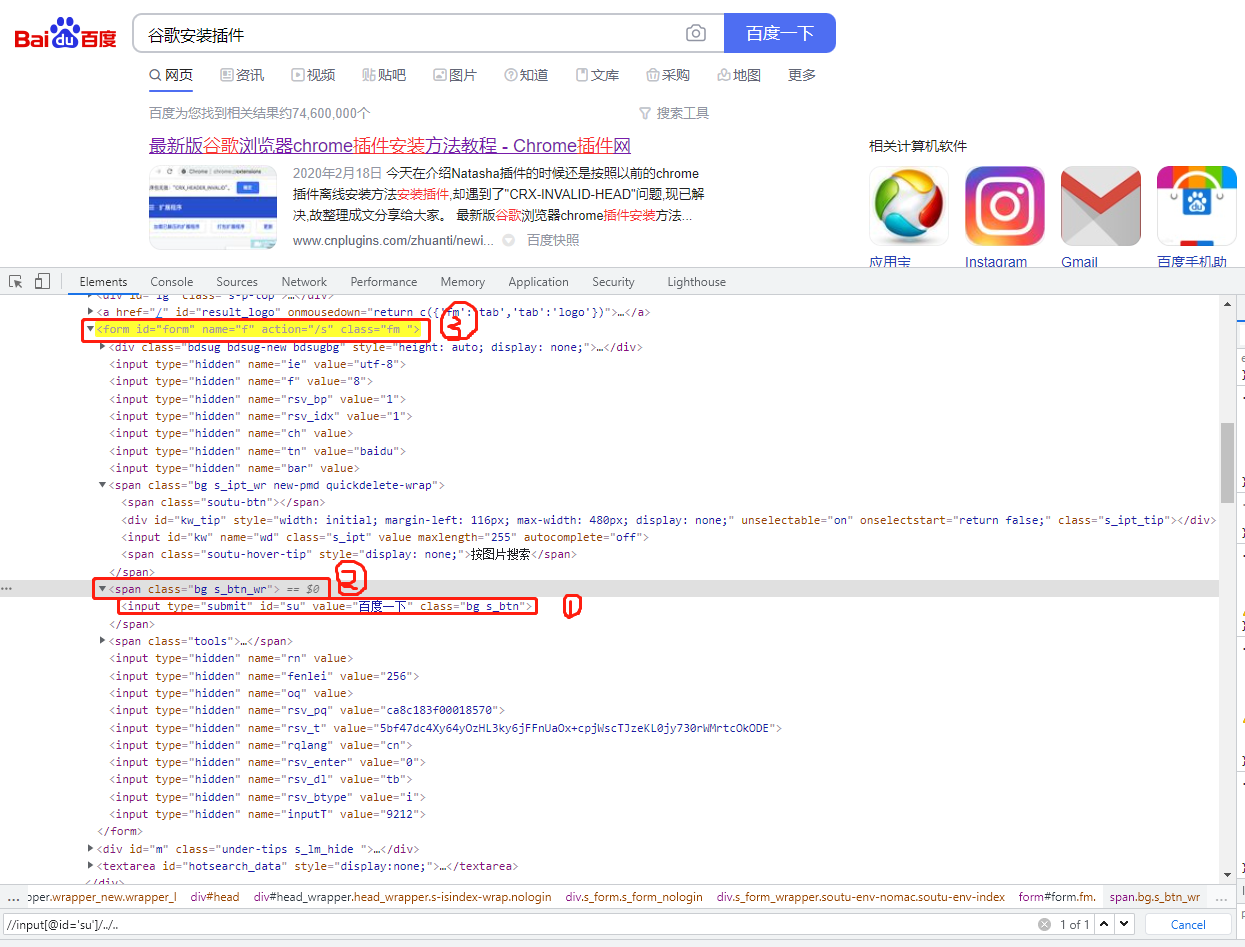1245x947 pixels.
Task: Open the Instagram app icon
Action: [x=1004, y=205]
